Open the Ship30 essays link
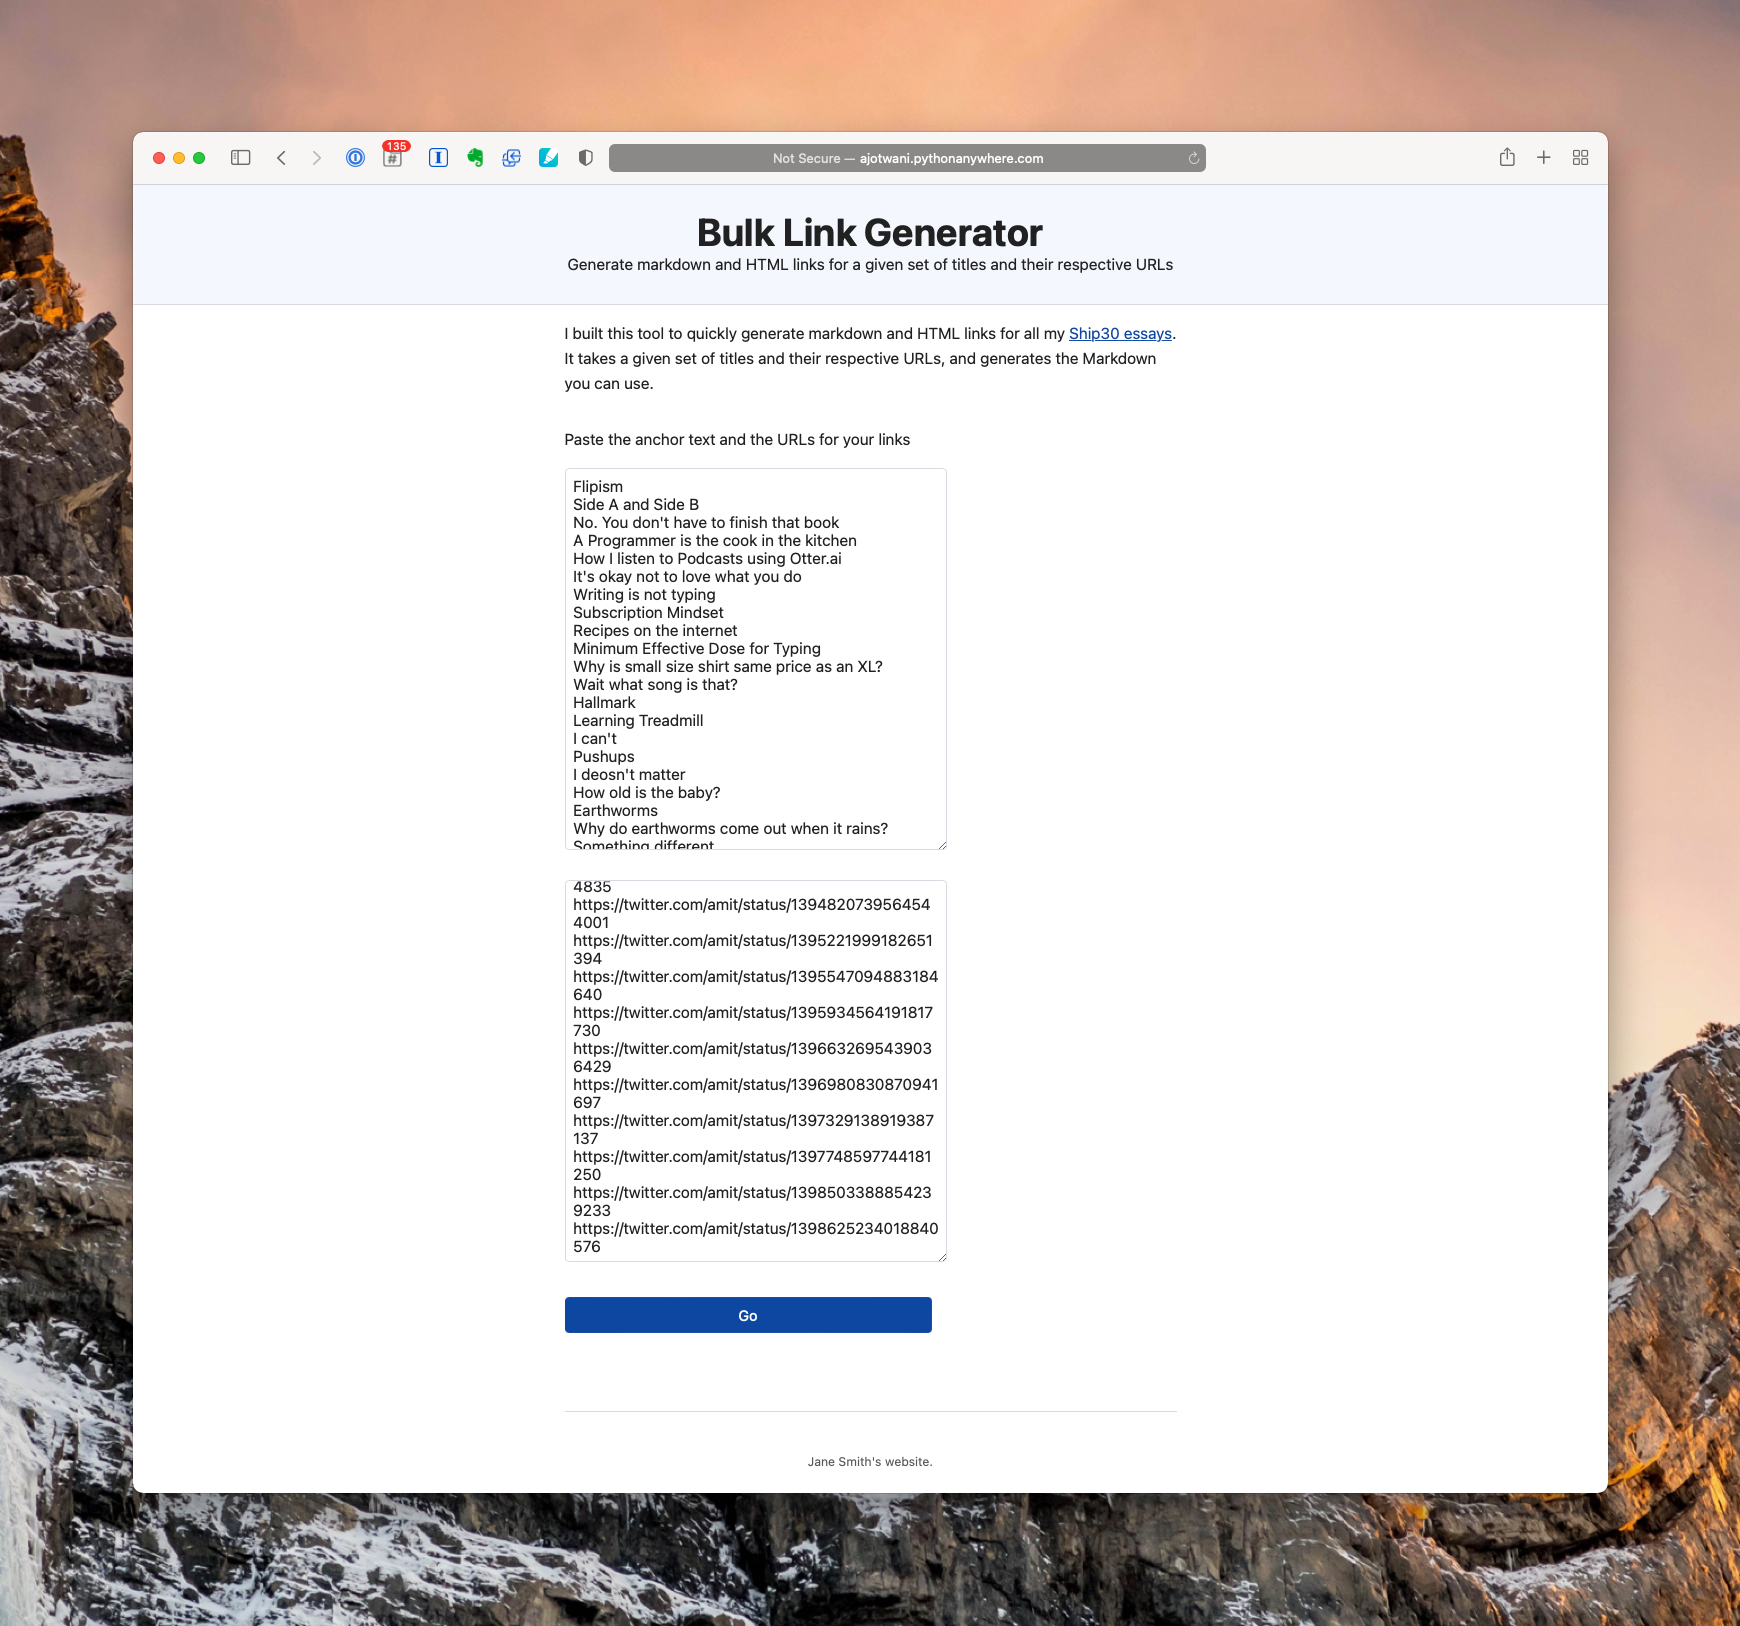 point(1120,334)
